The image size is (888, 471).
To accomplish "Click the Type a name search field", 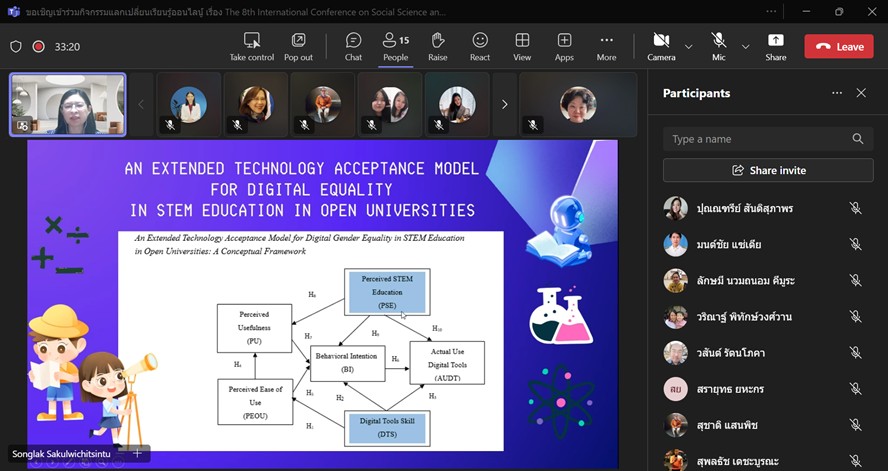I will 758,139.
